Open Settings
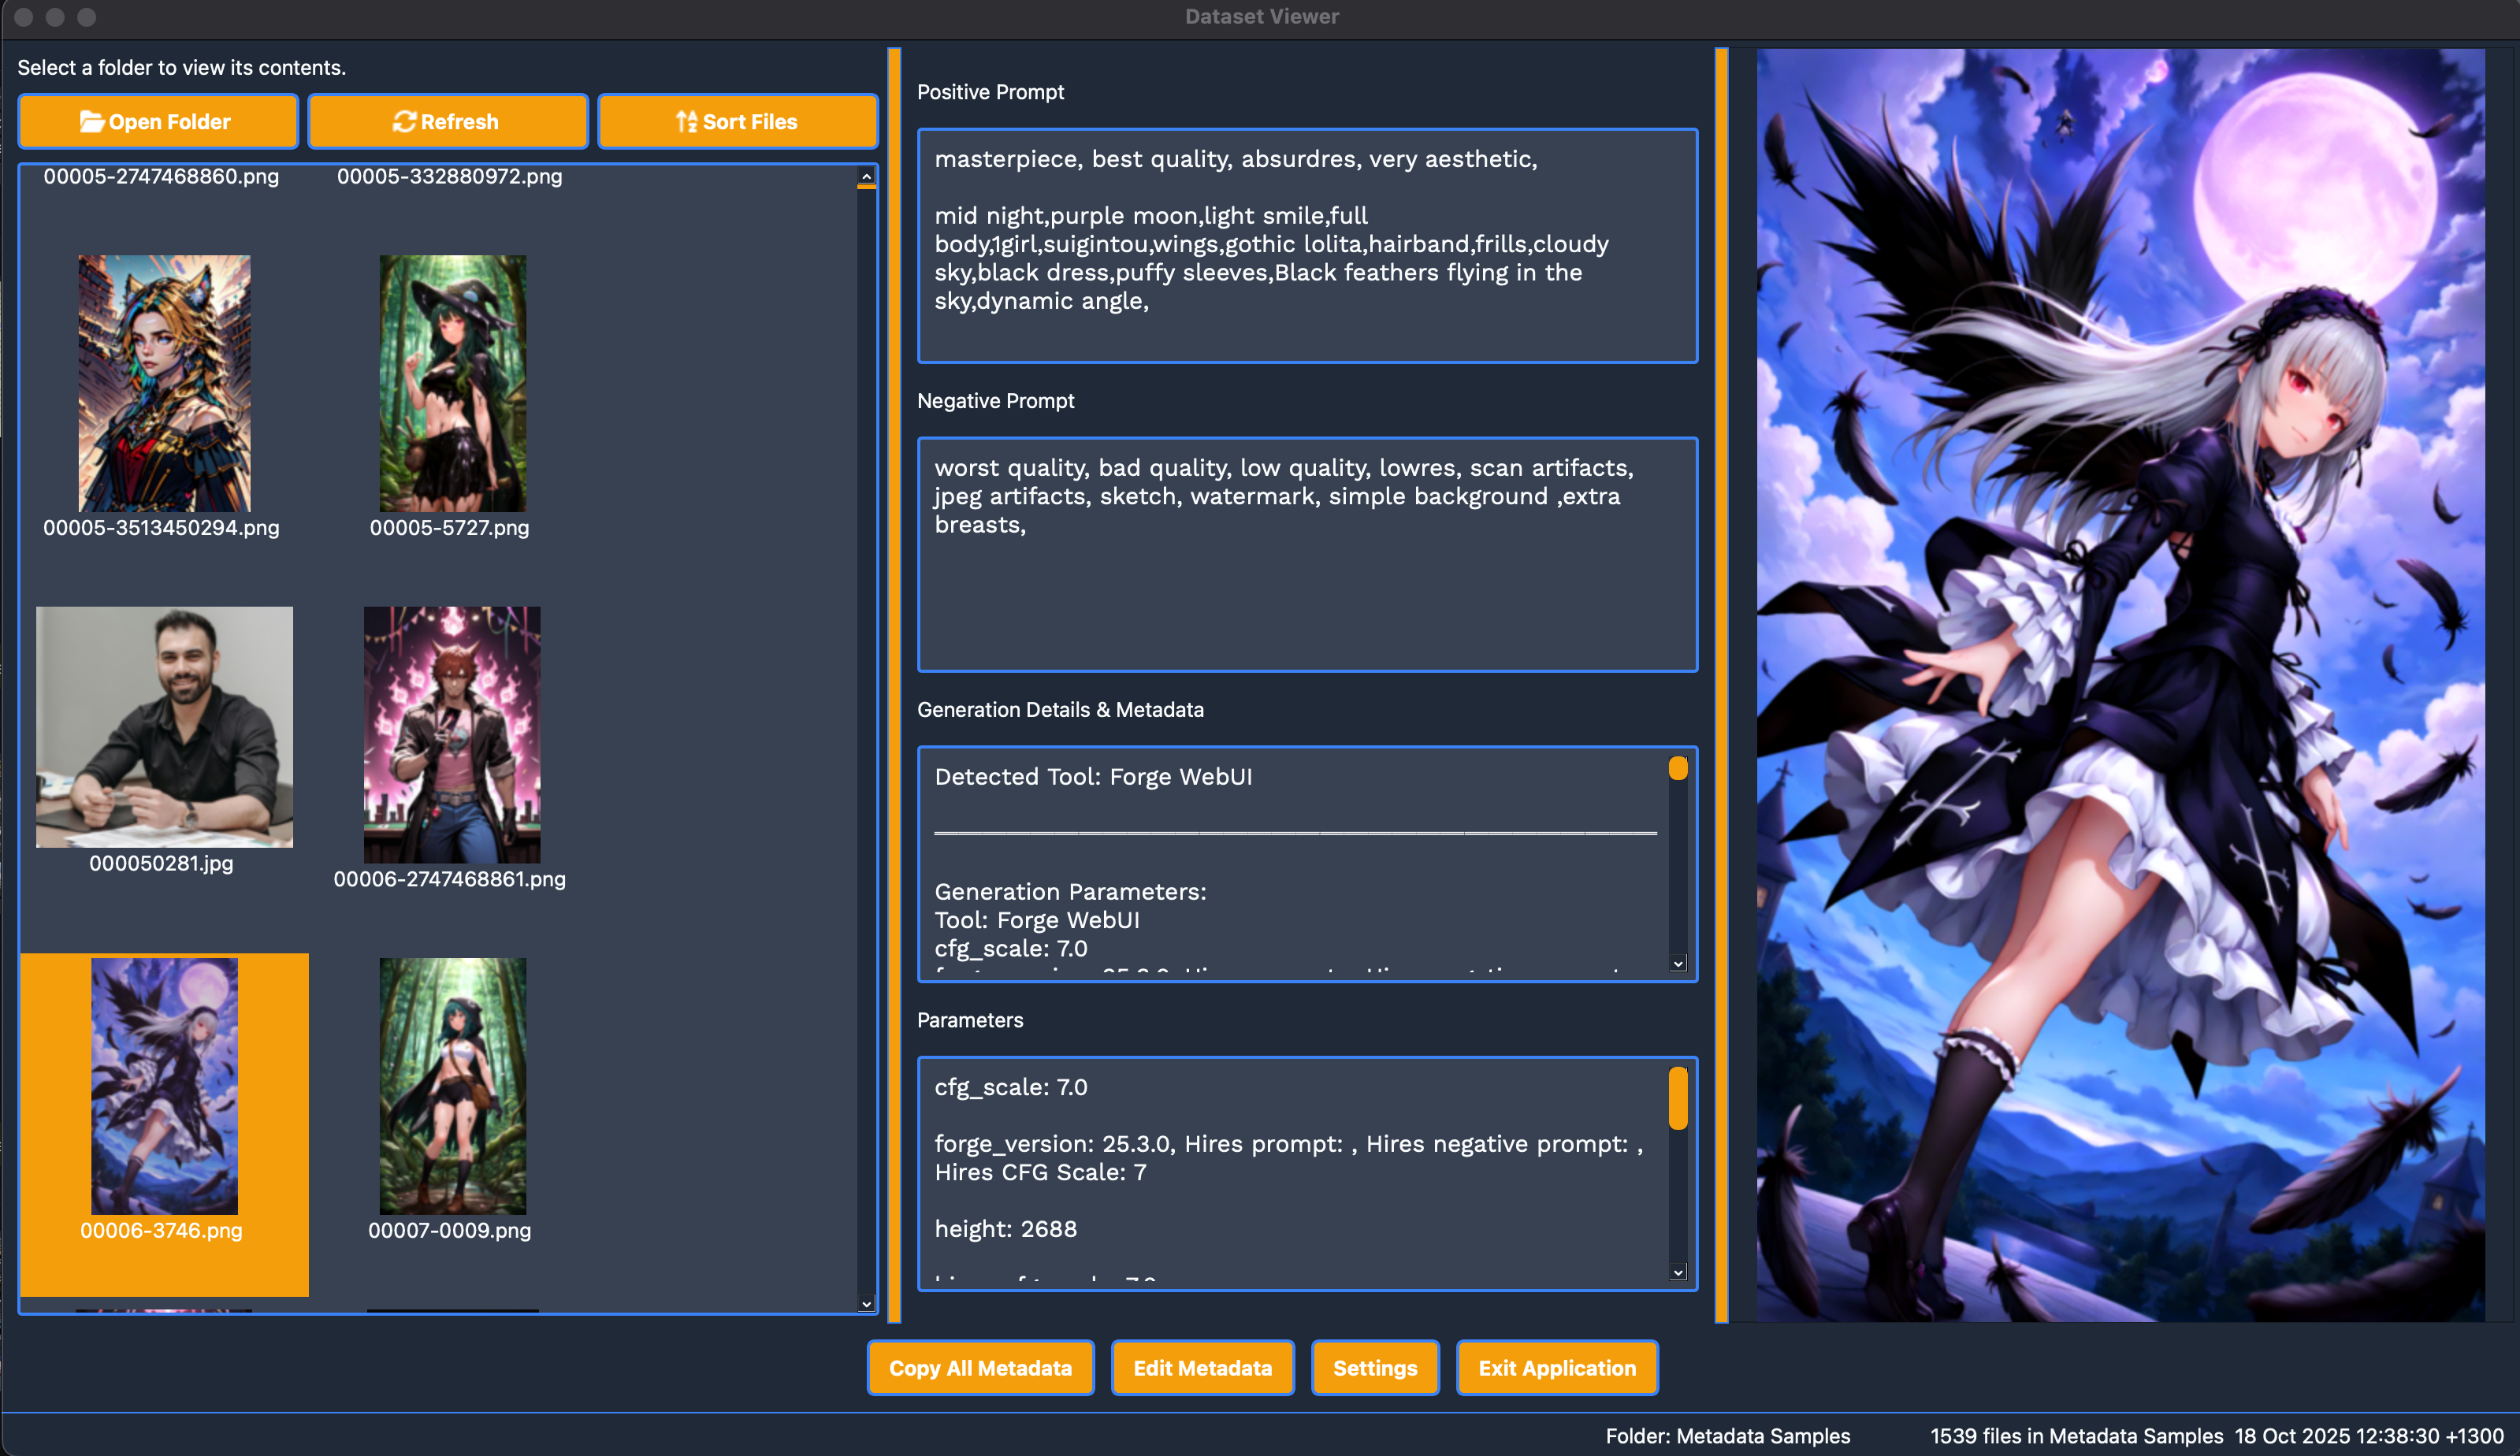This screenshot has width=2520, height=1456. 1374,1368
